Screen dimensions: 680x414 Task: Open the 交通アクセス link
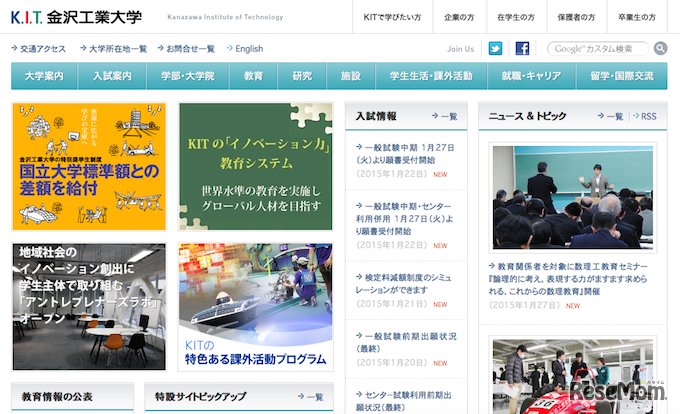[39, 49]
